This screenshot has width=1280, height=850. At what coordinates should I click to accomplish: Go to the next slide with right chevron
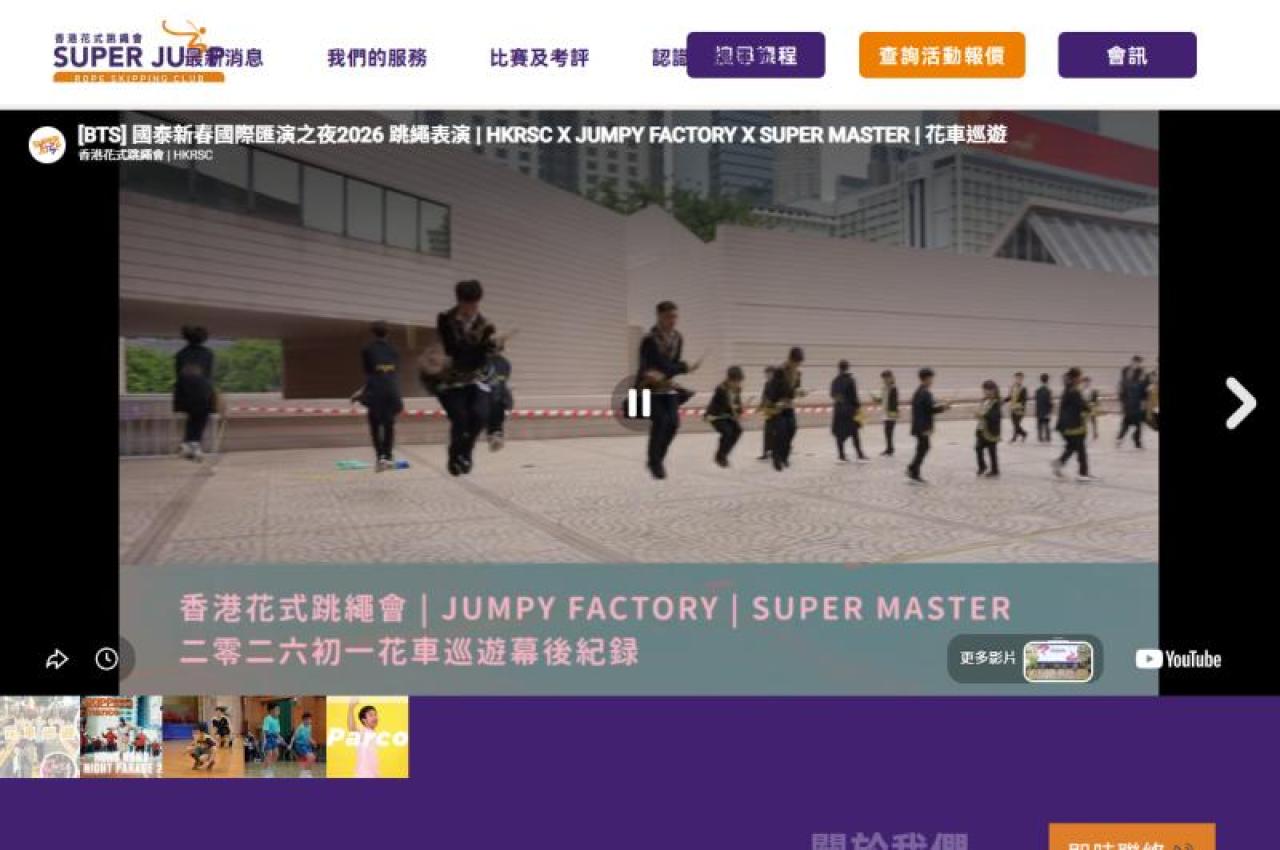[x=1240, y=403]
